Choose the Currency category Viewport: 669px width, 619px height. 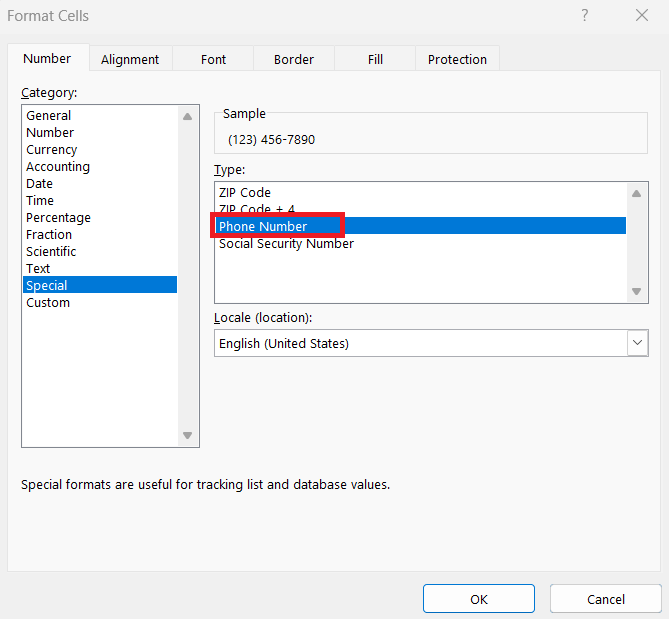(100, 149)
